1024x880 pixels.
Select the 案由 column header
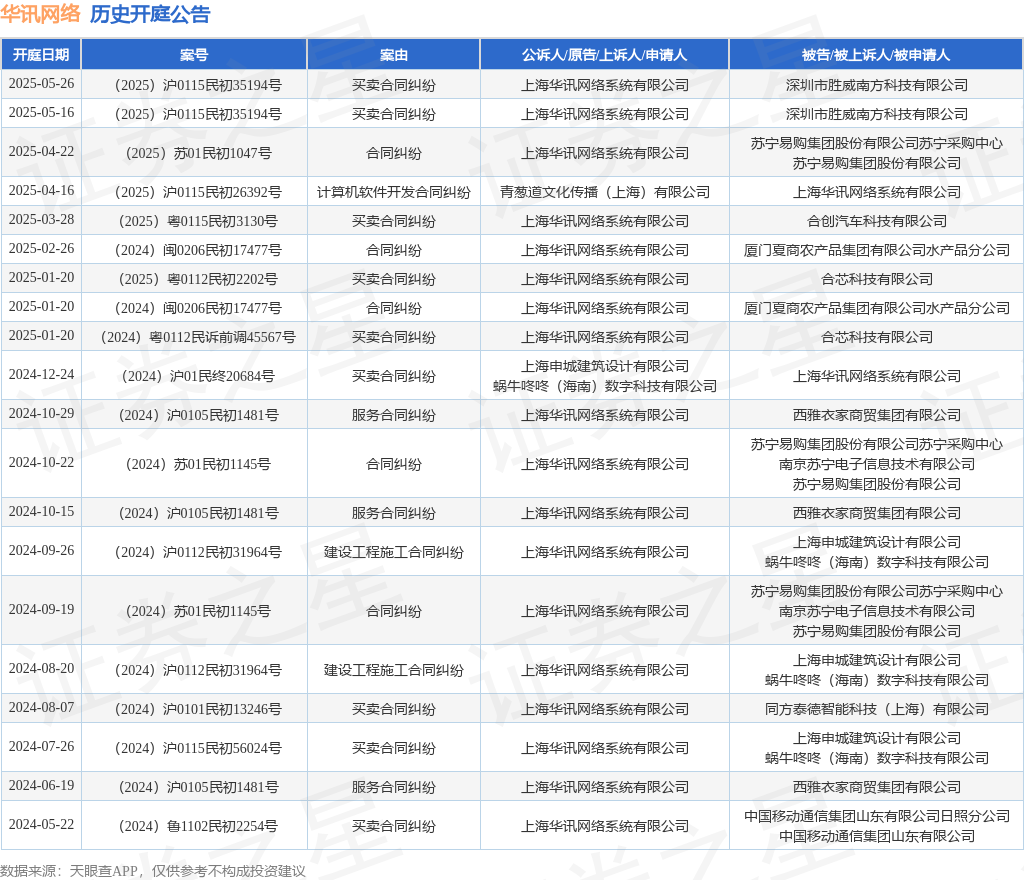[x=394, y=55]
